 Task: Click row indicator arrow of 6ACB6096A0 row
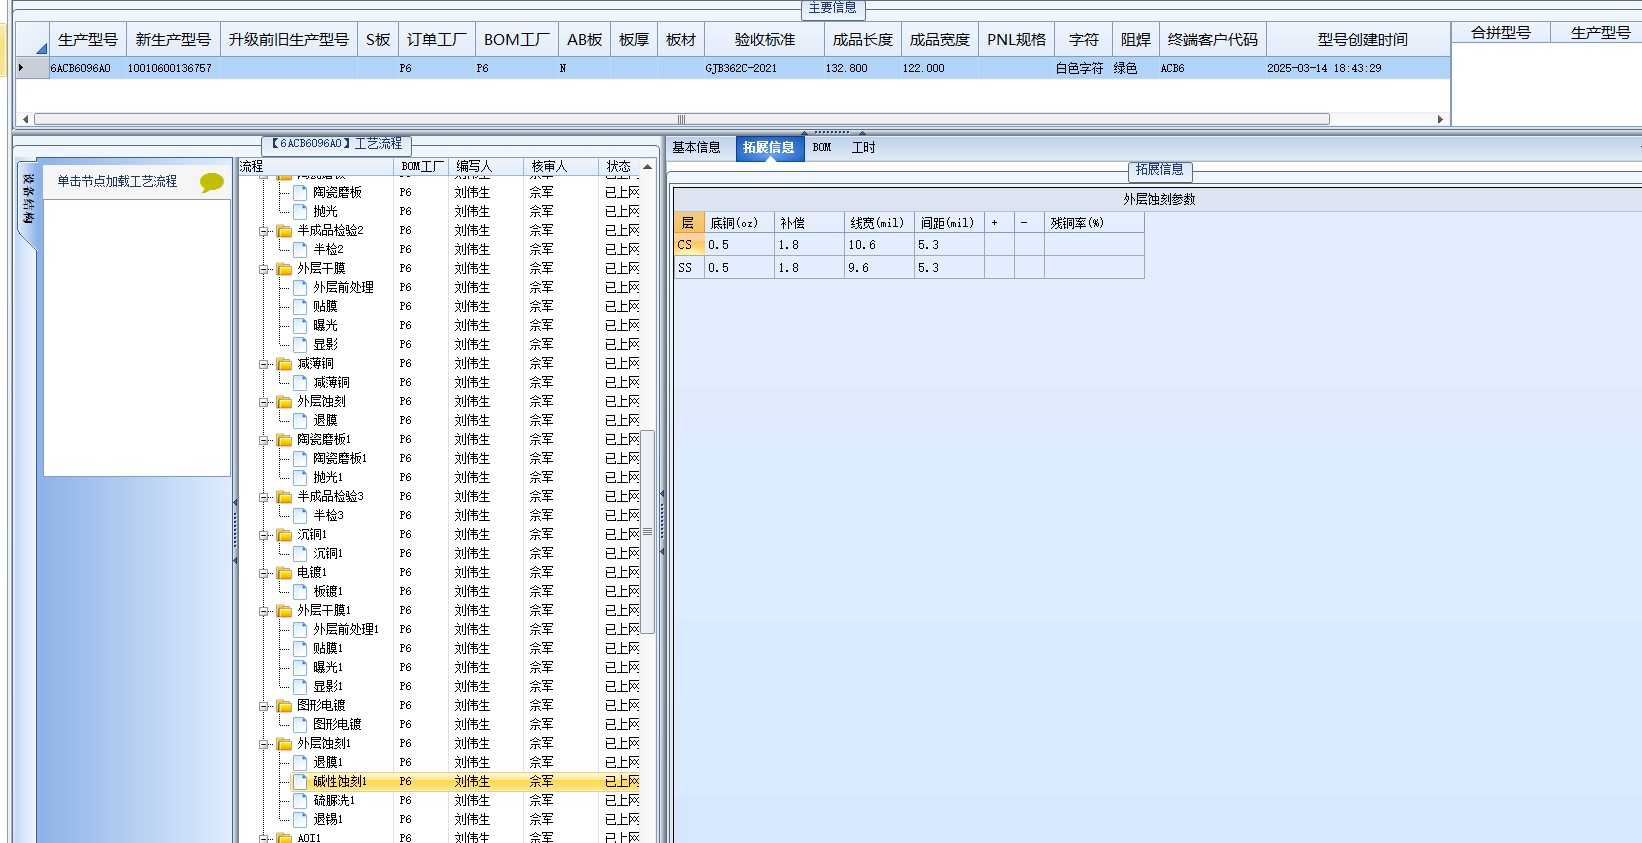[21, 68]
